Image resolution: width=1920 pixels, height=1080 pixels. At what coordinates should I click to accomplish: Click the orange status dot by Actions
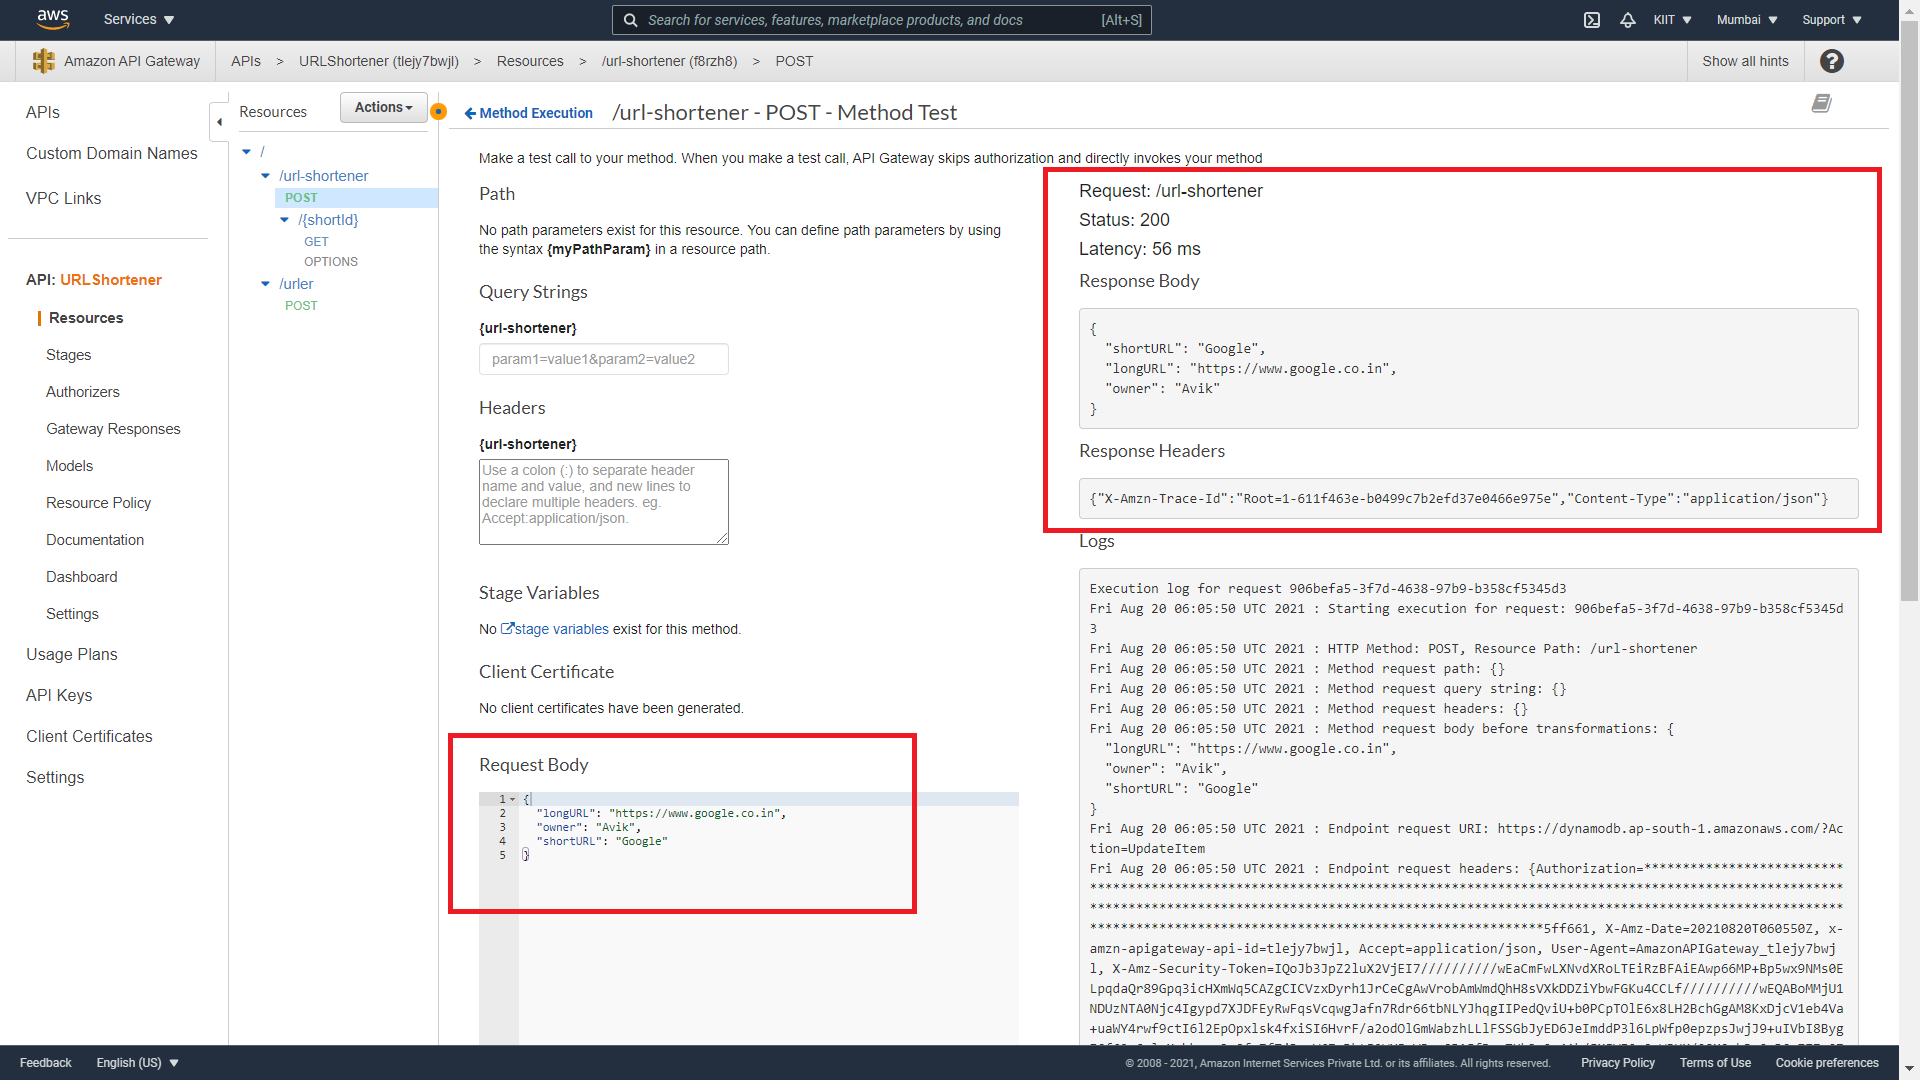coord(438,111)
